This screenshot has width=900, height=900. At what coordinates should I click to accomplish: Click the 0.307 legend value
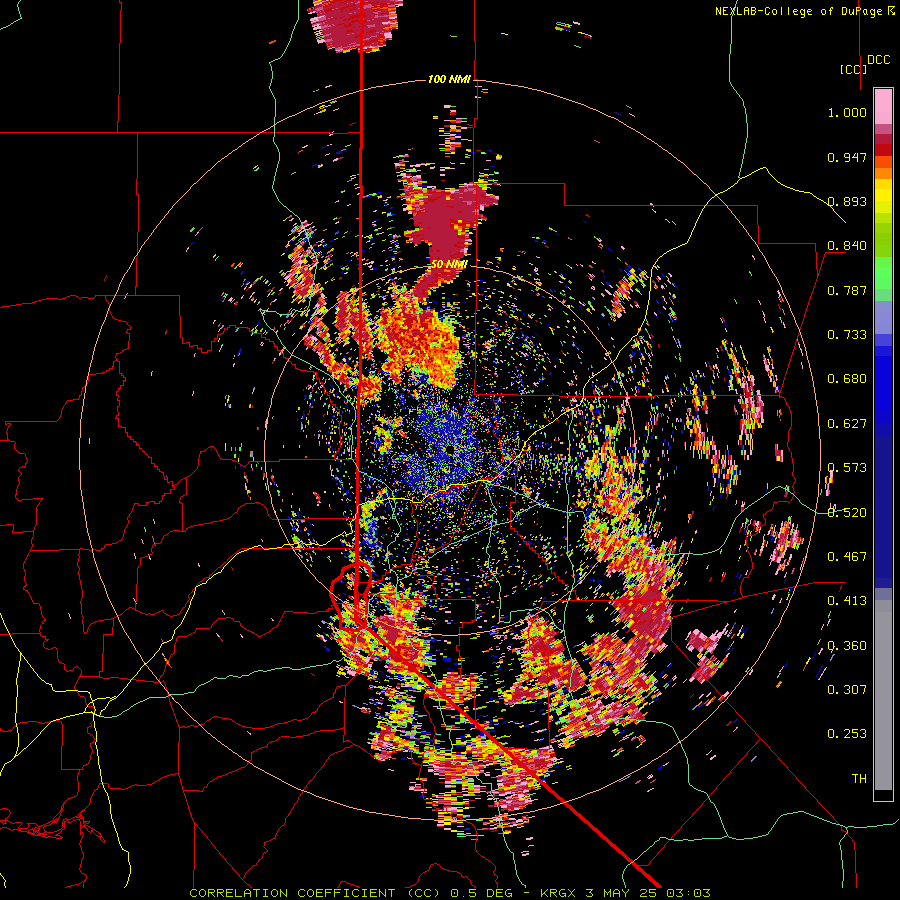pos(847,689)
